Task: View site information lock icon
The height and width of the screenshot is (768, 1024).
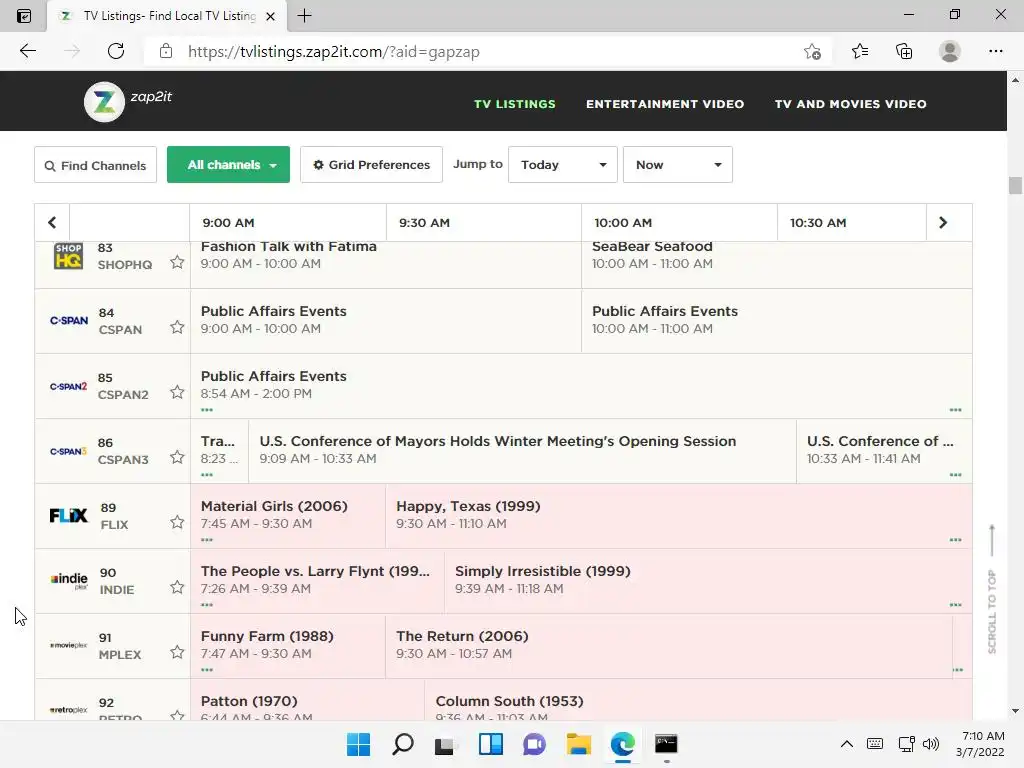Action: (x=166, y=51)
